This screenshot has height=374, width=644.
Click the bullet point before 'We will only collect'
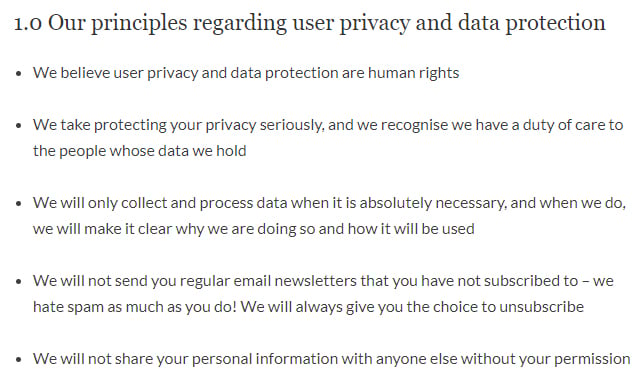[x=18, y=204]
